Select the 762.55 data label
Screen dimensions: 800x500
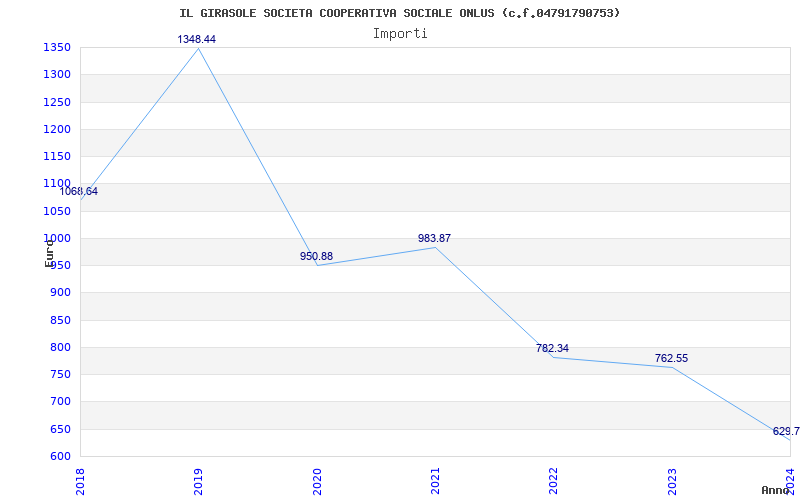point(671,359)
